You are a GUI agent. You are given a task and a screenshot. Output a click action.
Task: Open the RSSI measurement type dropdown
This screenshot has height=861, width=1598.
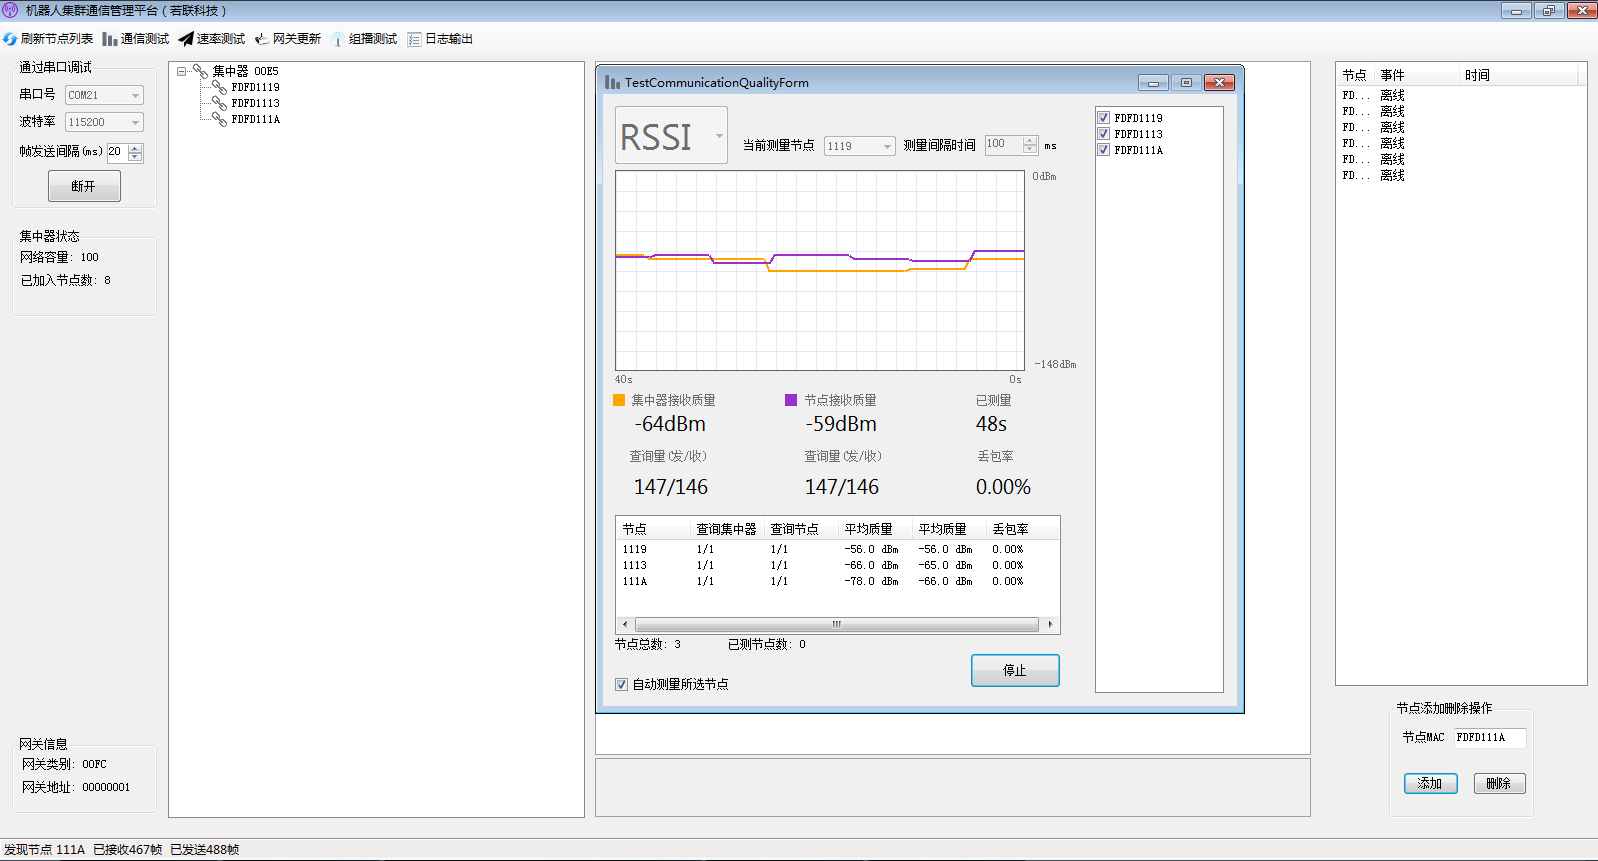[719, 136]
